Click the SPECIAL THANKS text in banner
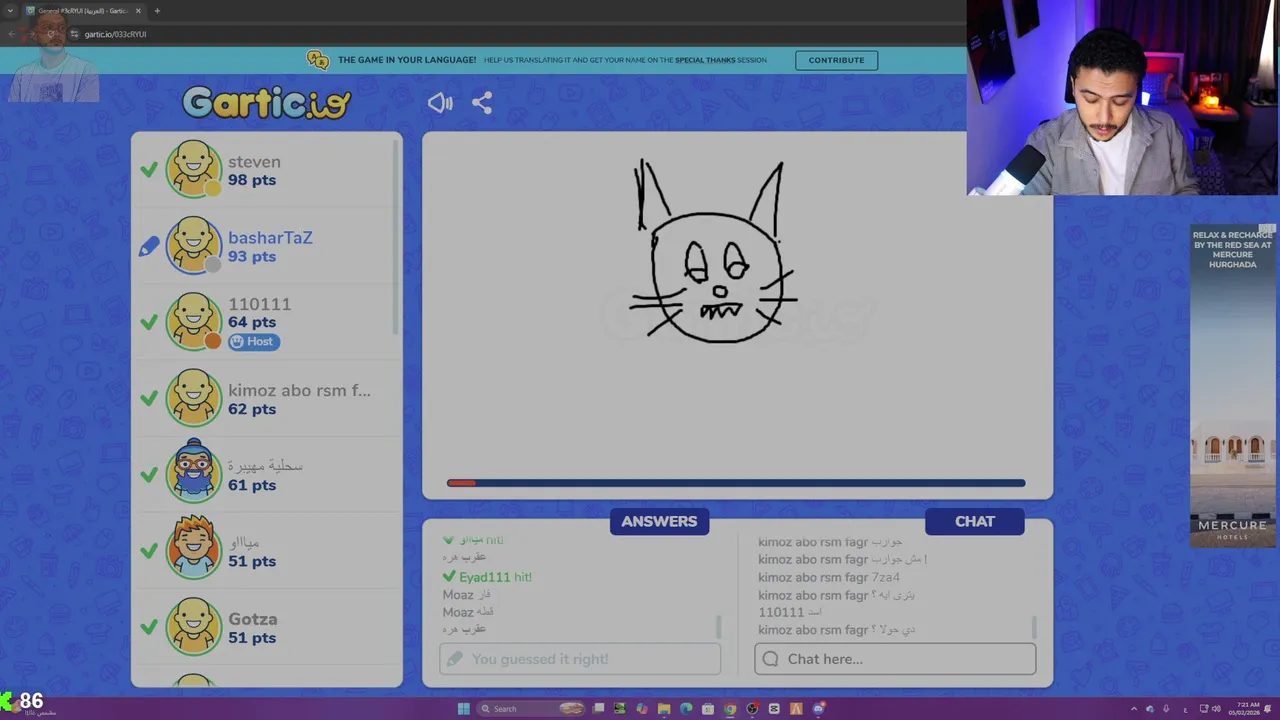Viewport: 1280px width, 720px height. click(705, 60)
